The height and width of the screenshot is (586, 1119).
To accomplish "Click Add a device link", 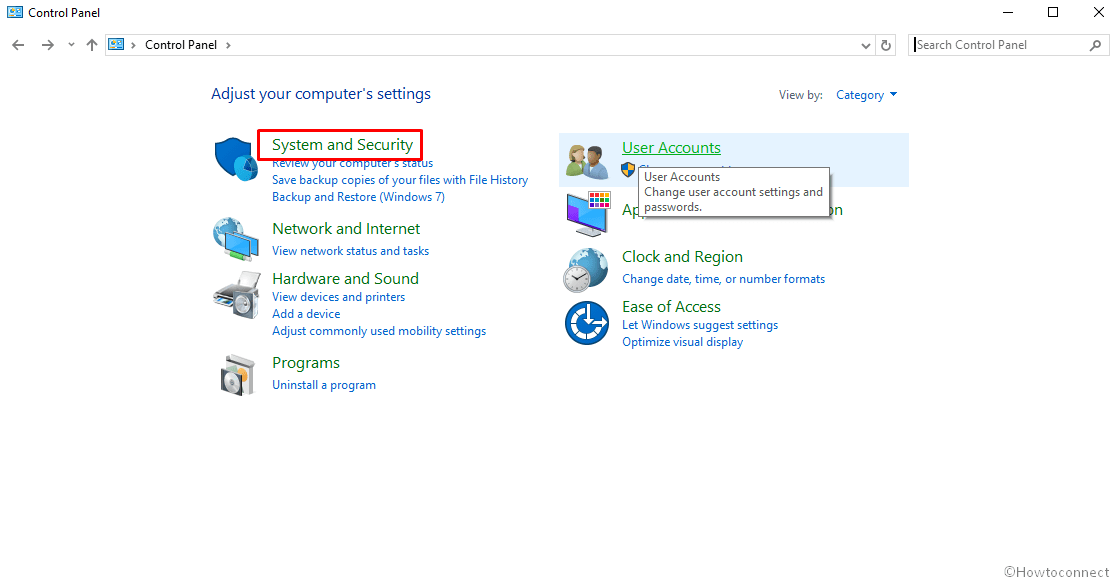I will pyautogui.click(x=306, y=314).
